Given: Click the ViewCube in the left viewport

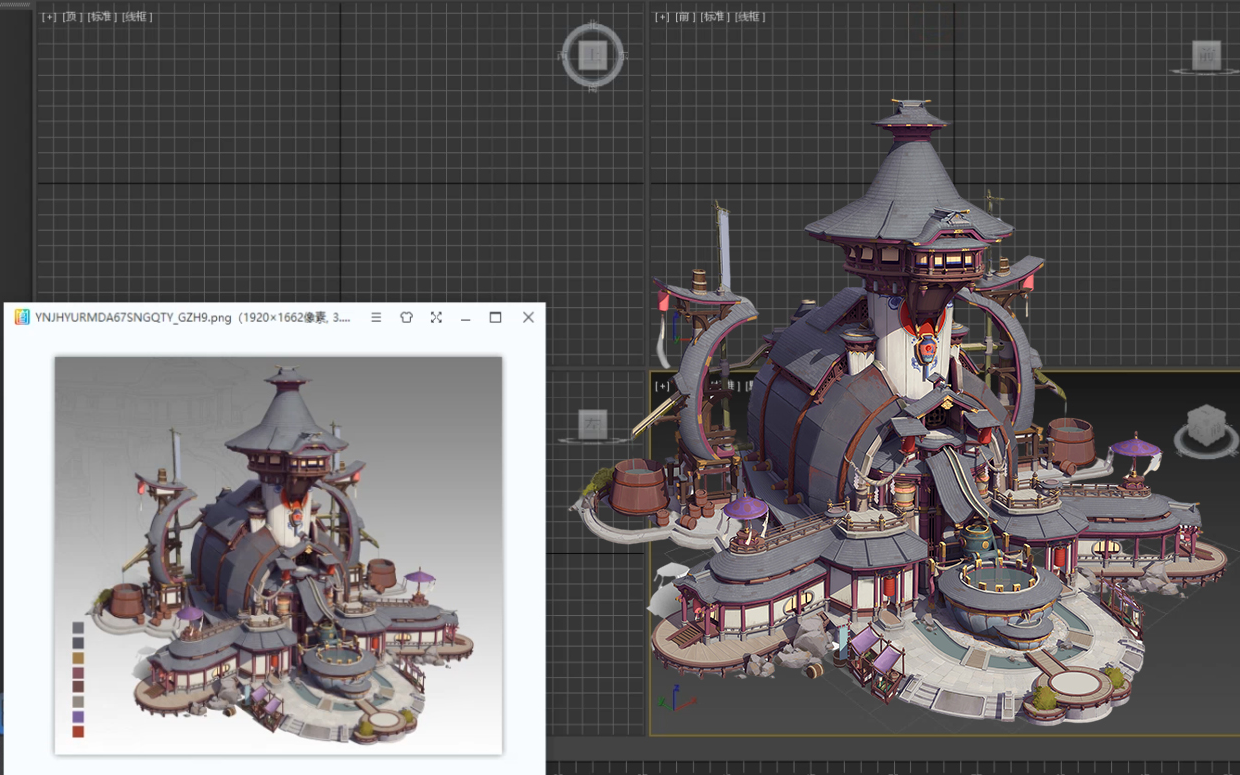Looking at the screenshot, I should tap(593, 423).
